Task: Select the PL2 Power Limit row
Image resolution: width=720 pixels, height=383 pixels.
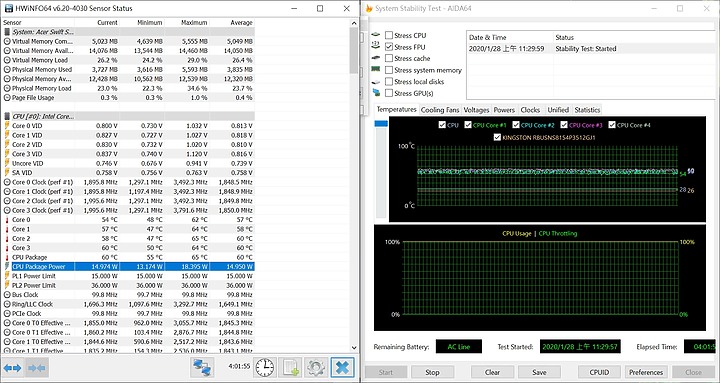Action: pyautogui.click(x=128, y=285)
